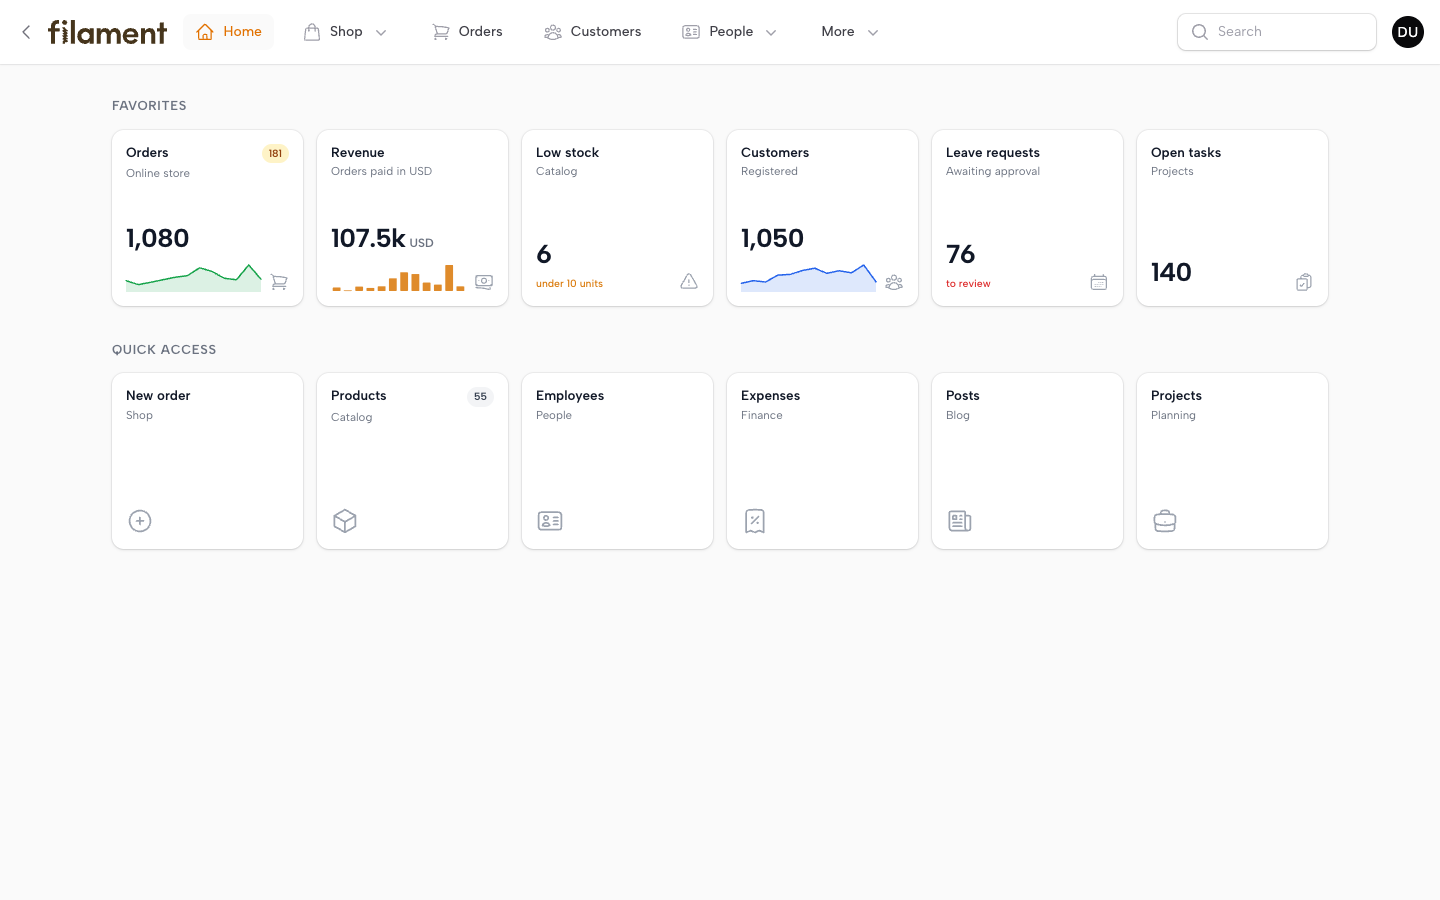Viewport: 1440px width, 900px height.
Task: Click the "under 10 units" text
Action: pyautogui.click(x=569, y=284)
